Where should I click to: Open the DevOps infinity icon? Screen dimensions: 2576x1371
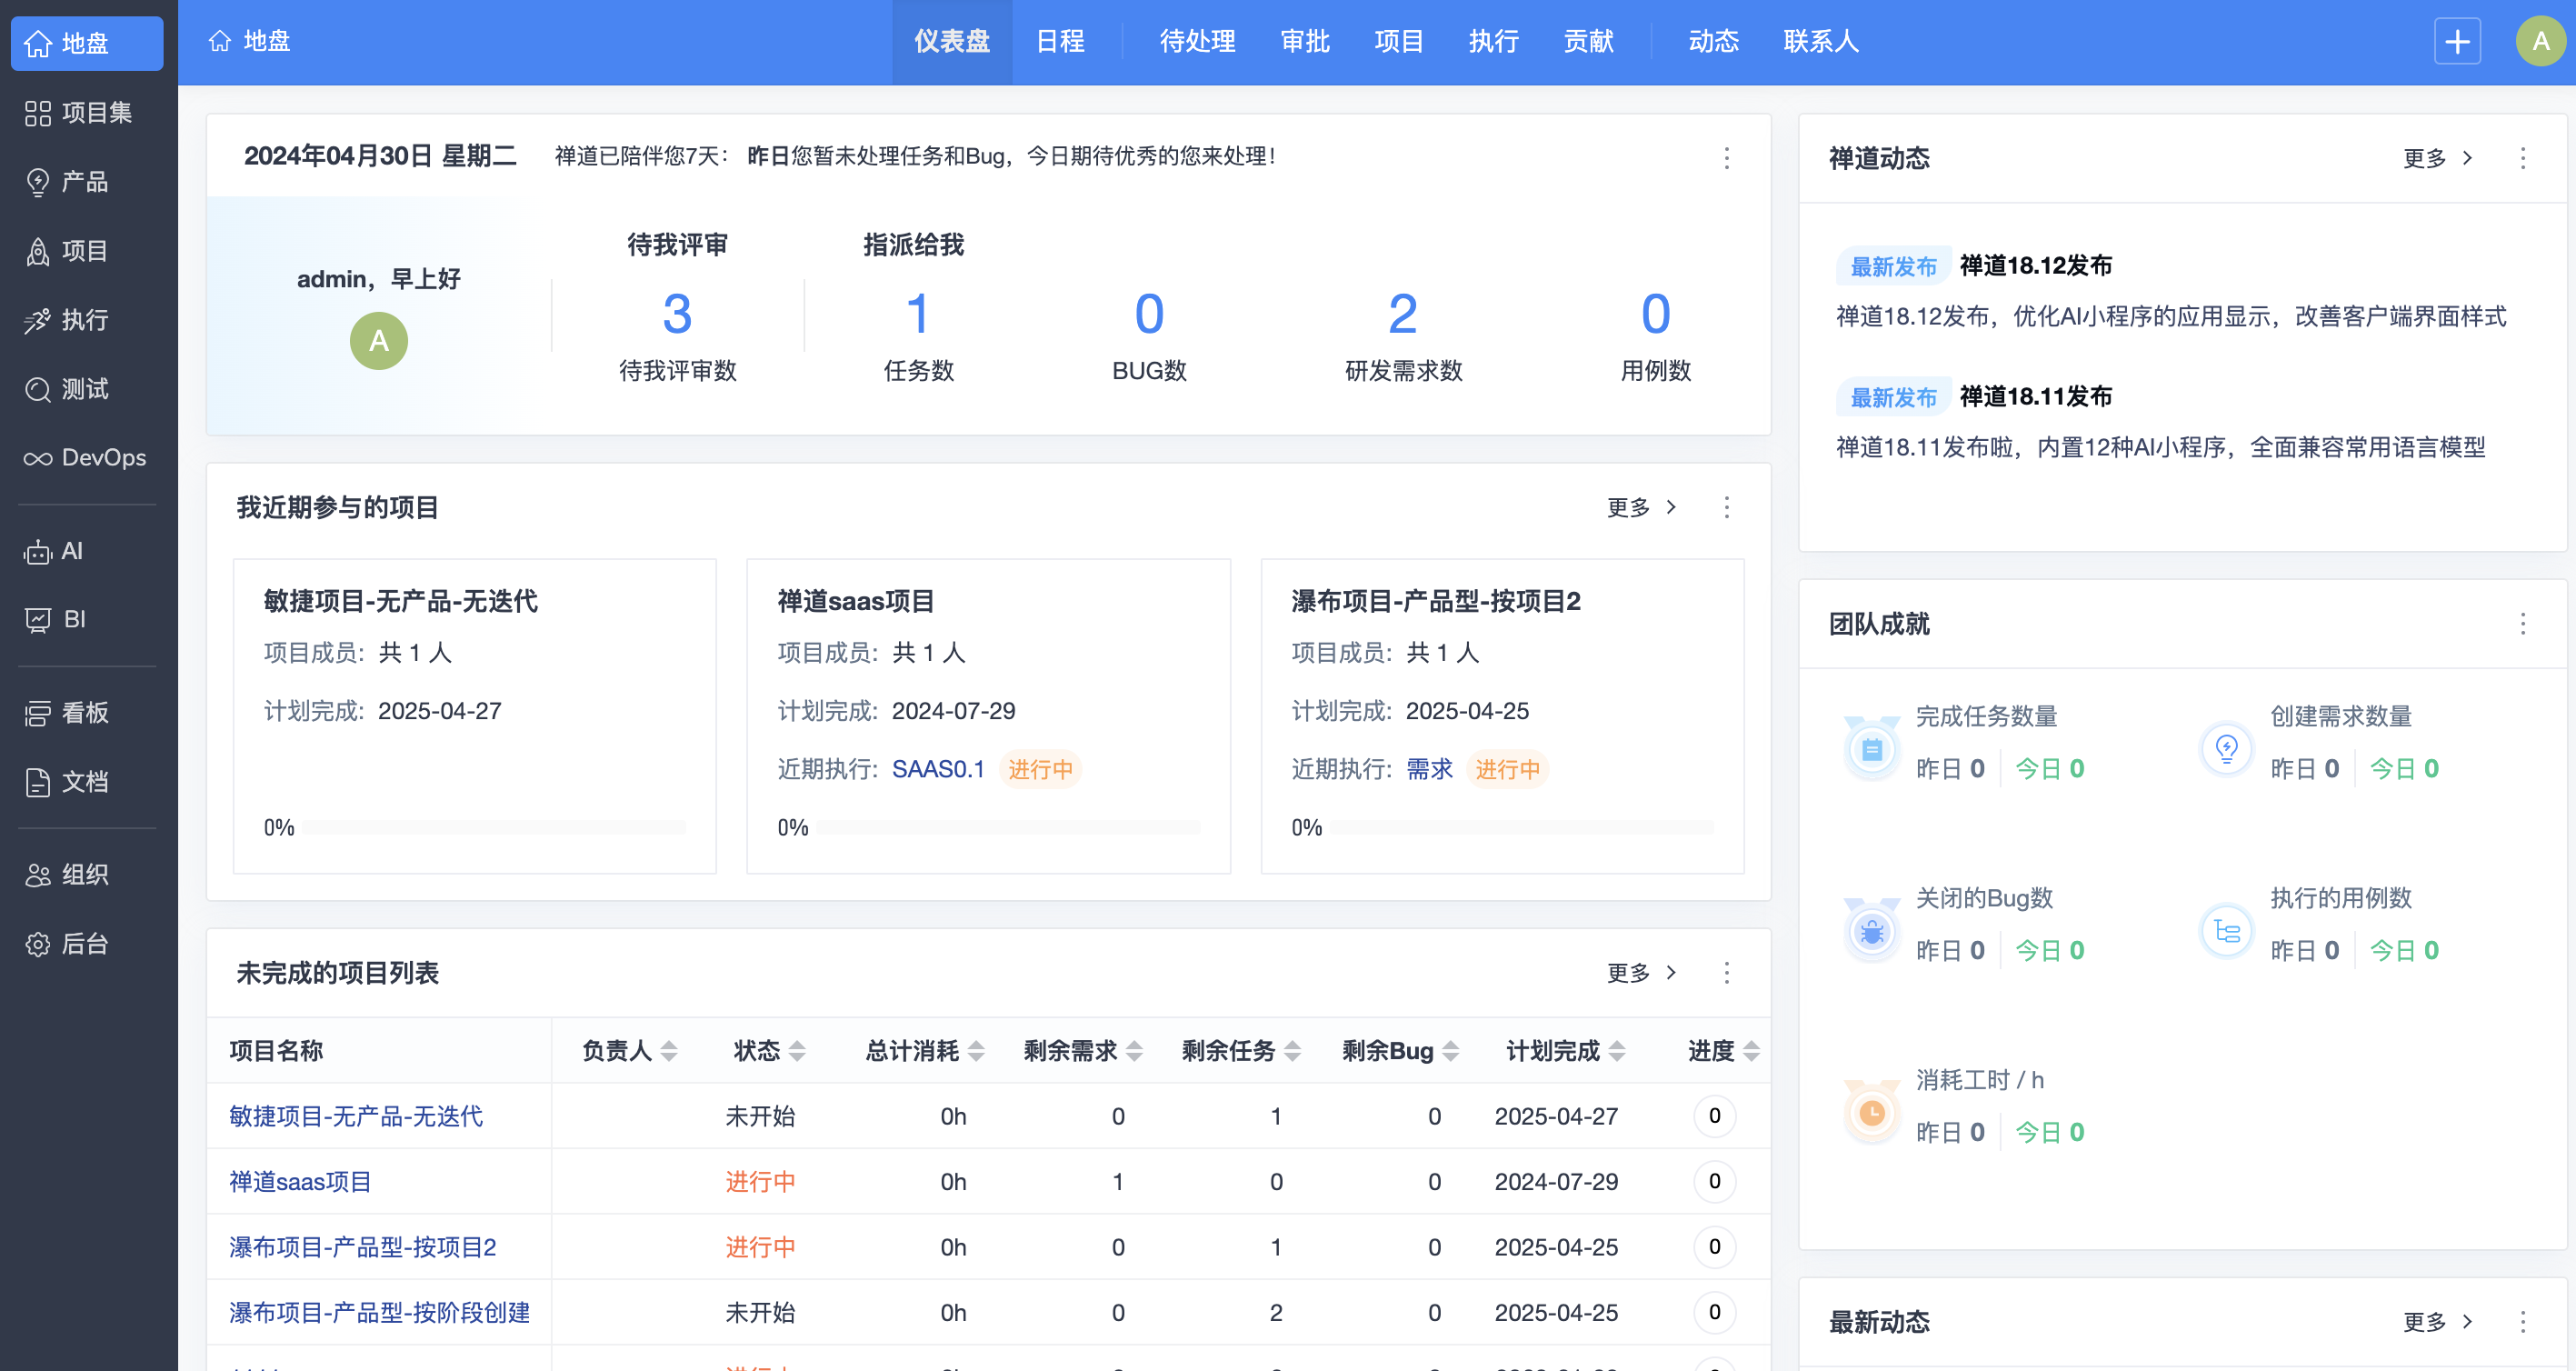pyautogui.click(x=38, y=458)
